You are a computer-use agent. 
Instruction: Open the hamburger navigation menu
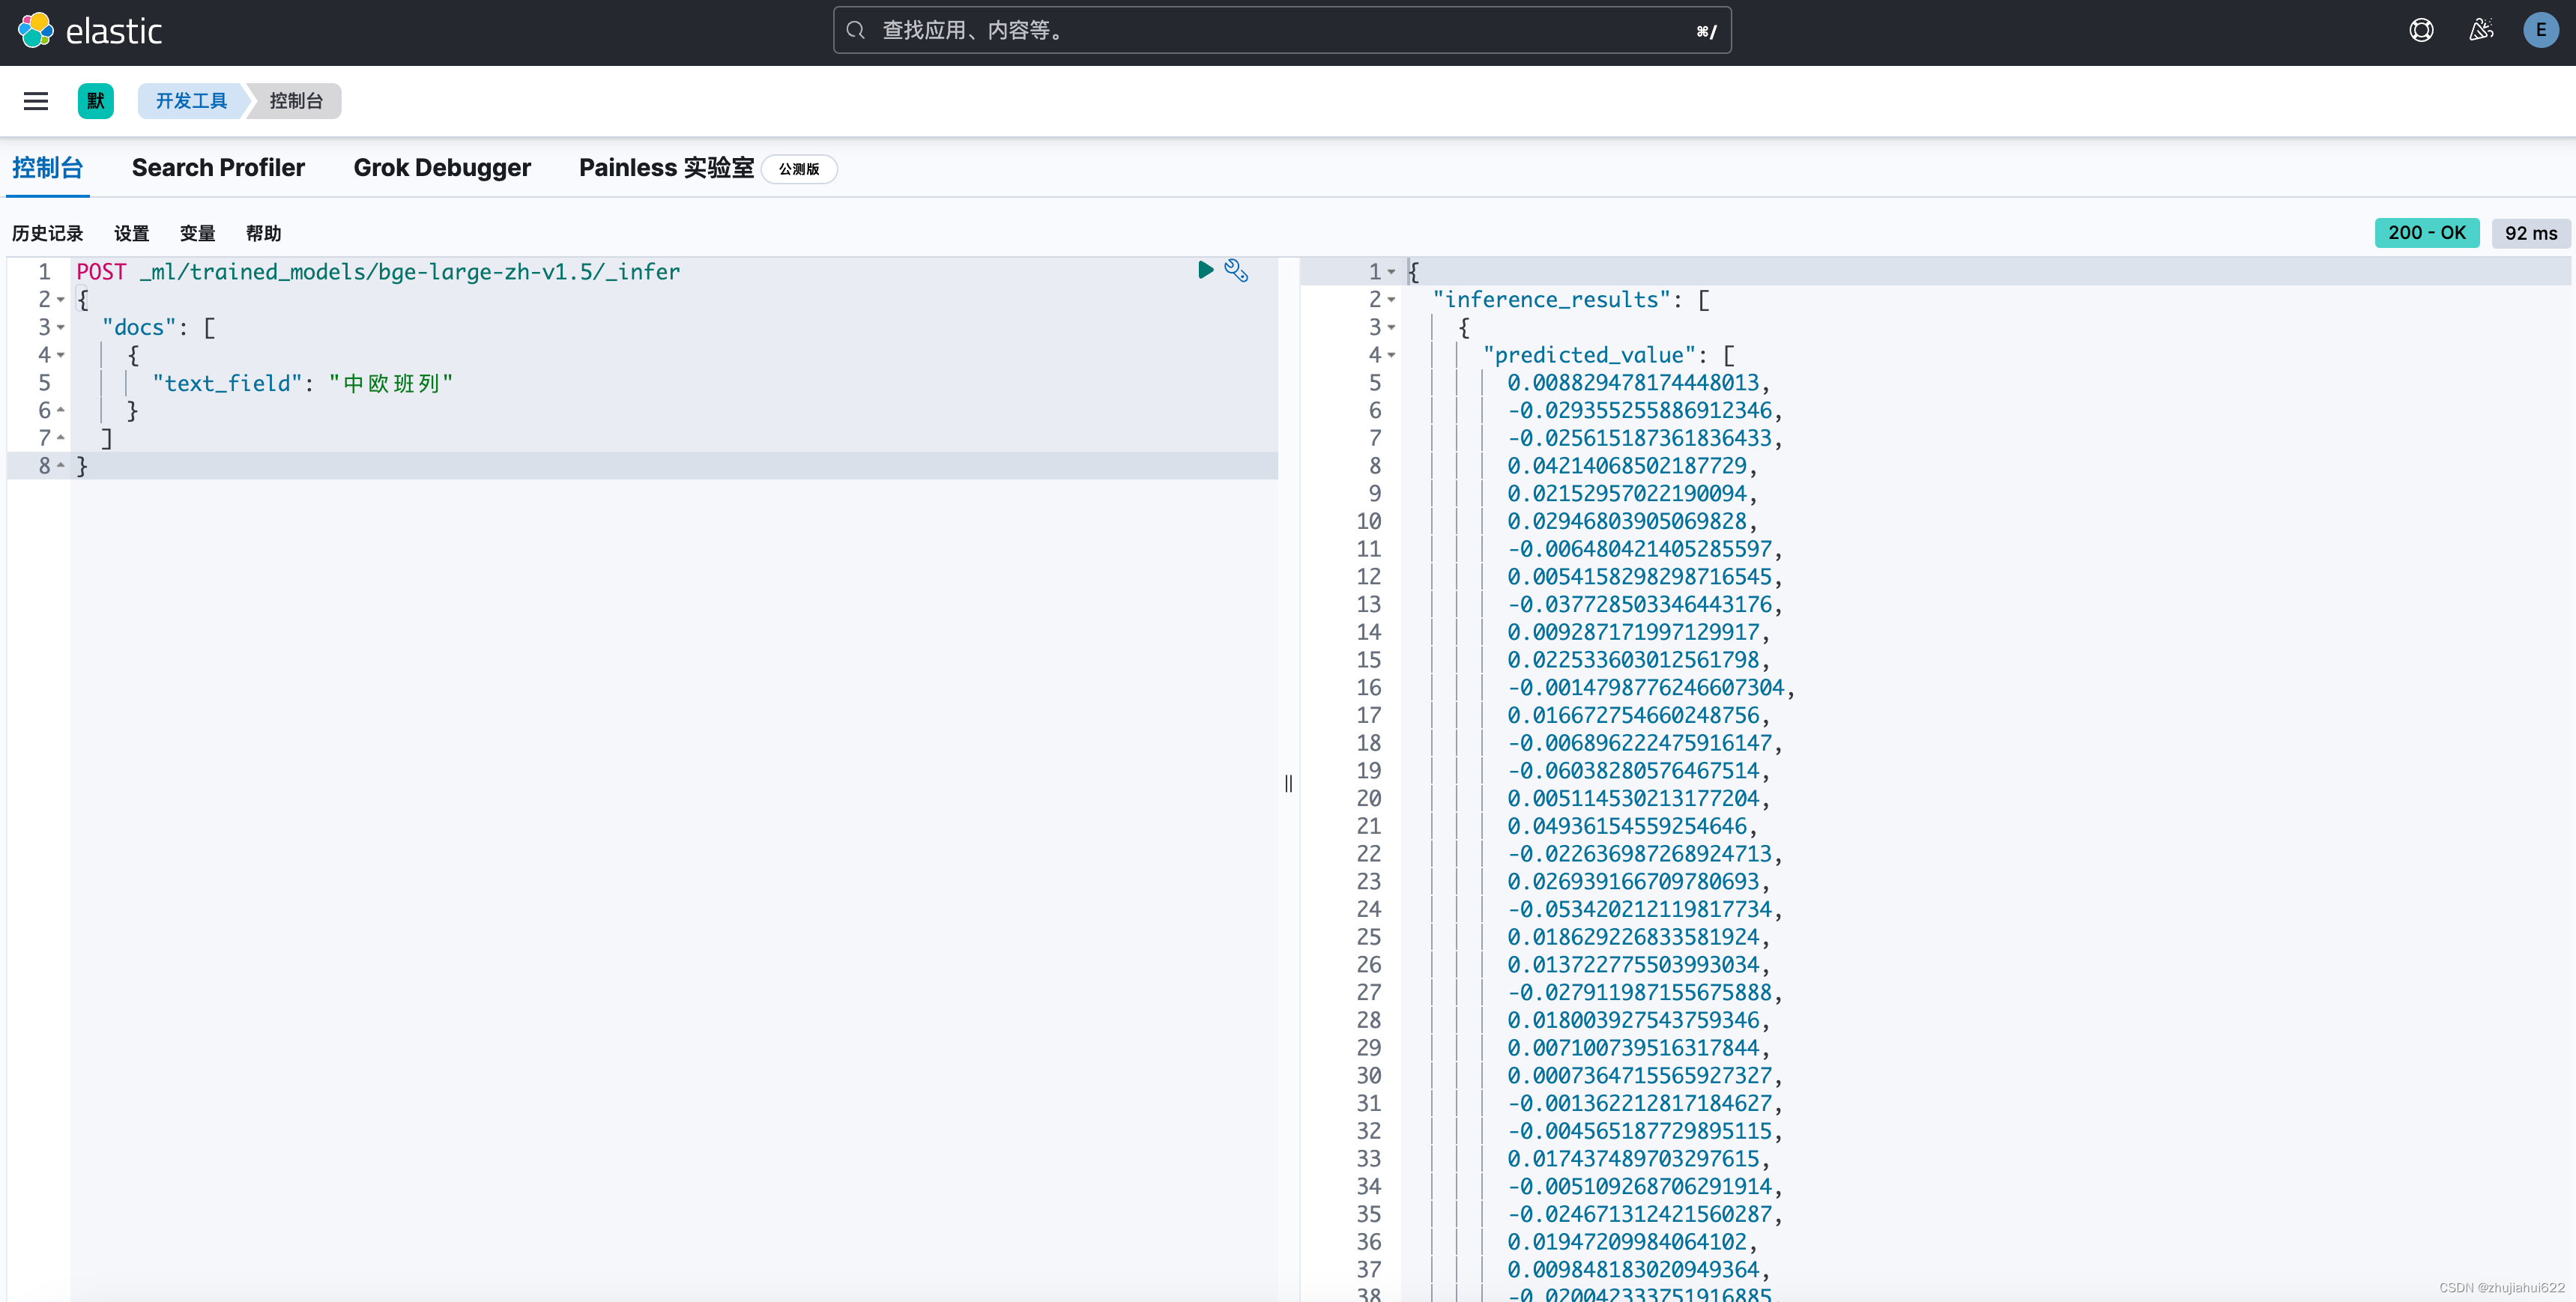(36, 101)
